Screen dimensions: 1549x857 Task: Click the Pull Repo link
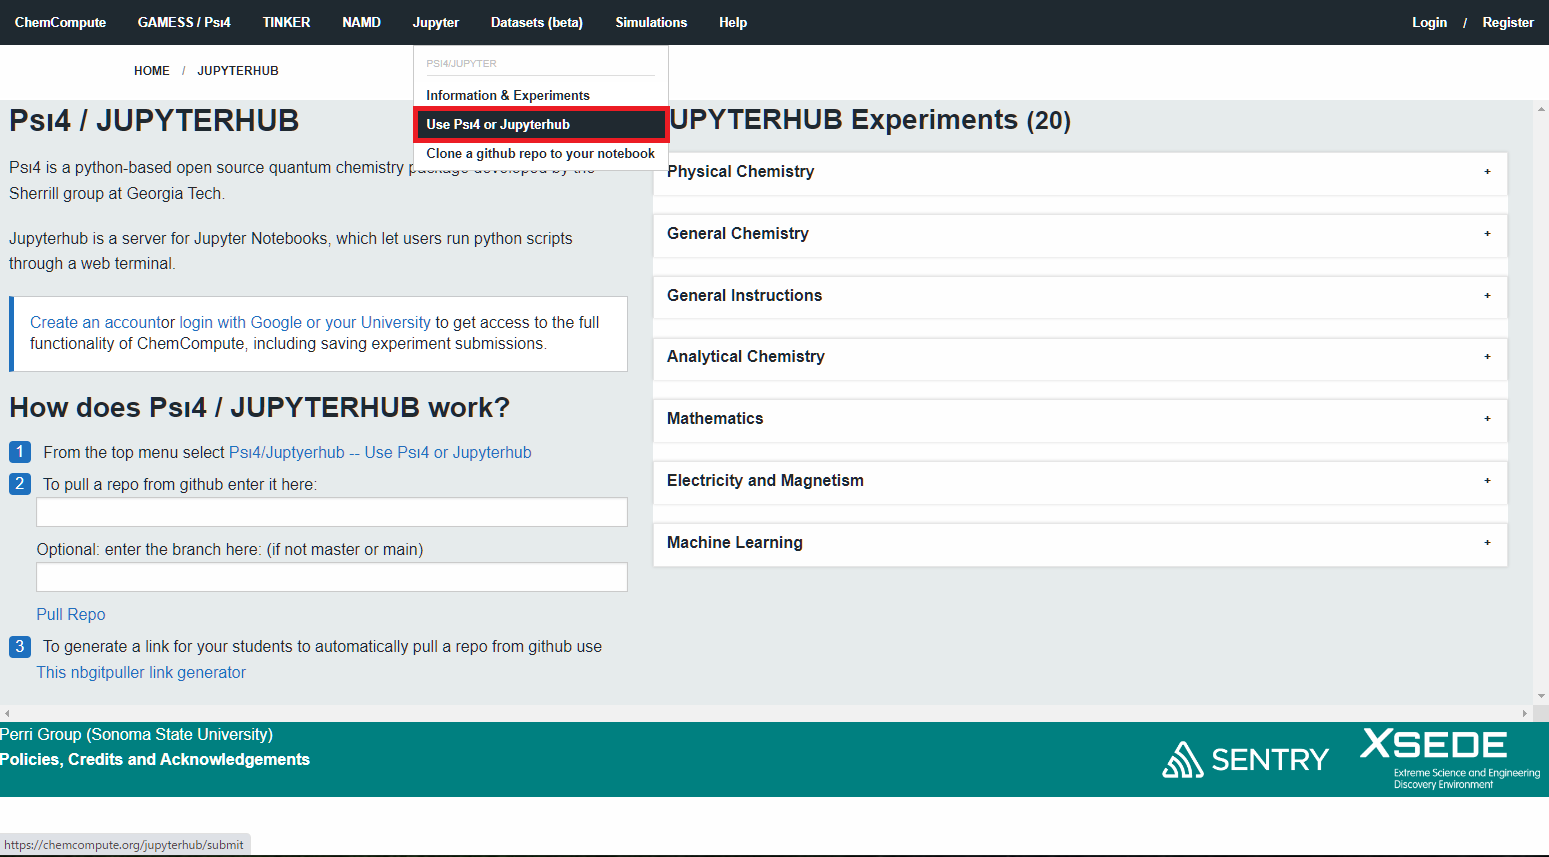(71, 614)
